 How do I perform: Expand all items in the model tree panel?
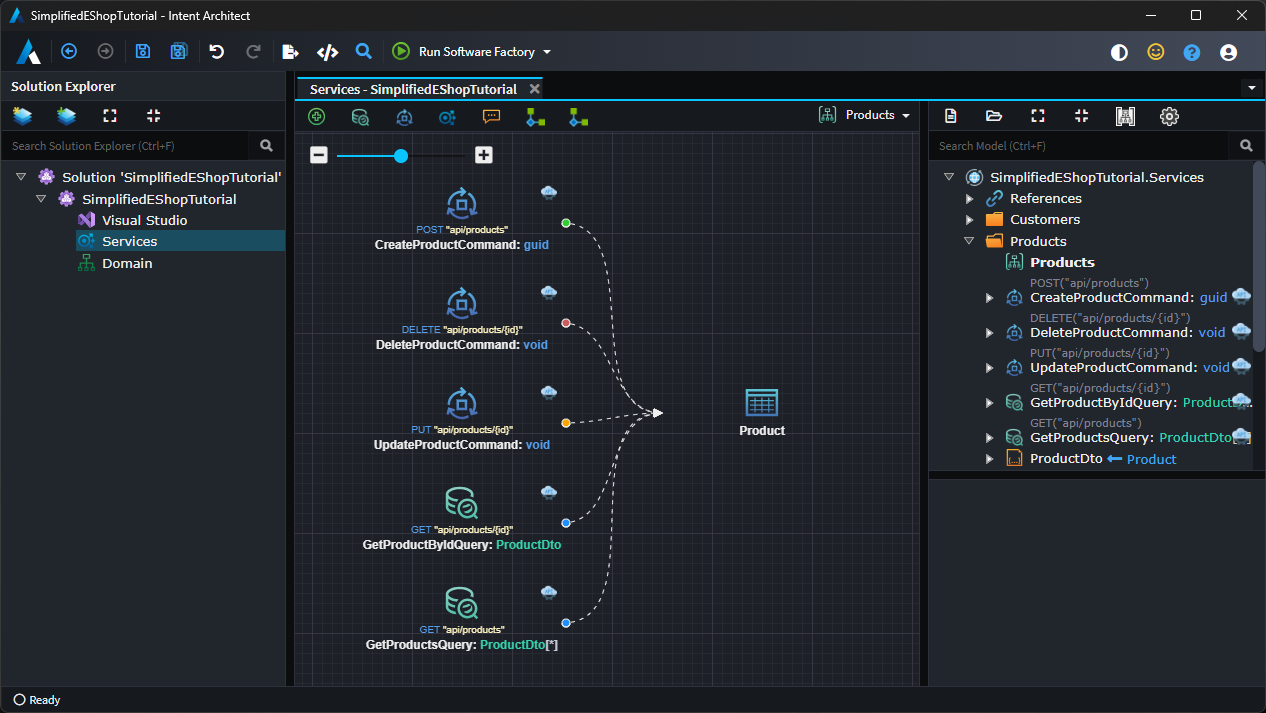tap(1038, 116)
